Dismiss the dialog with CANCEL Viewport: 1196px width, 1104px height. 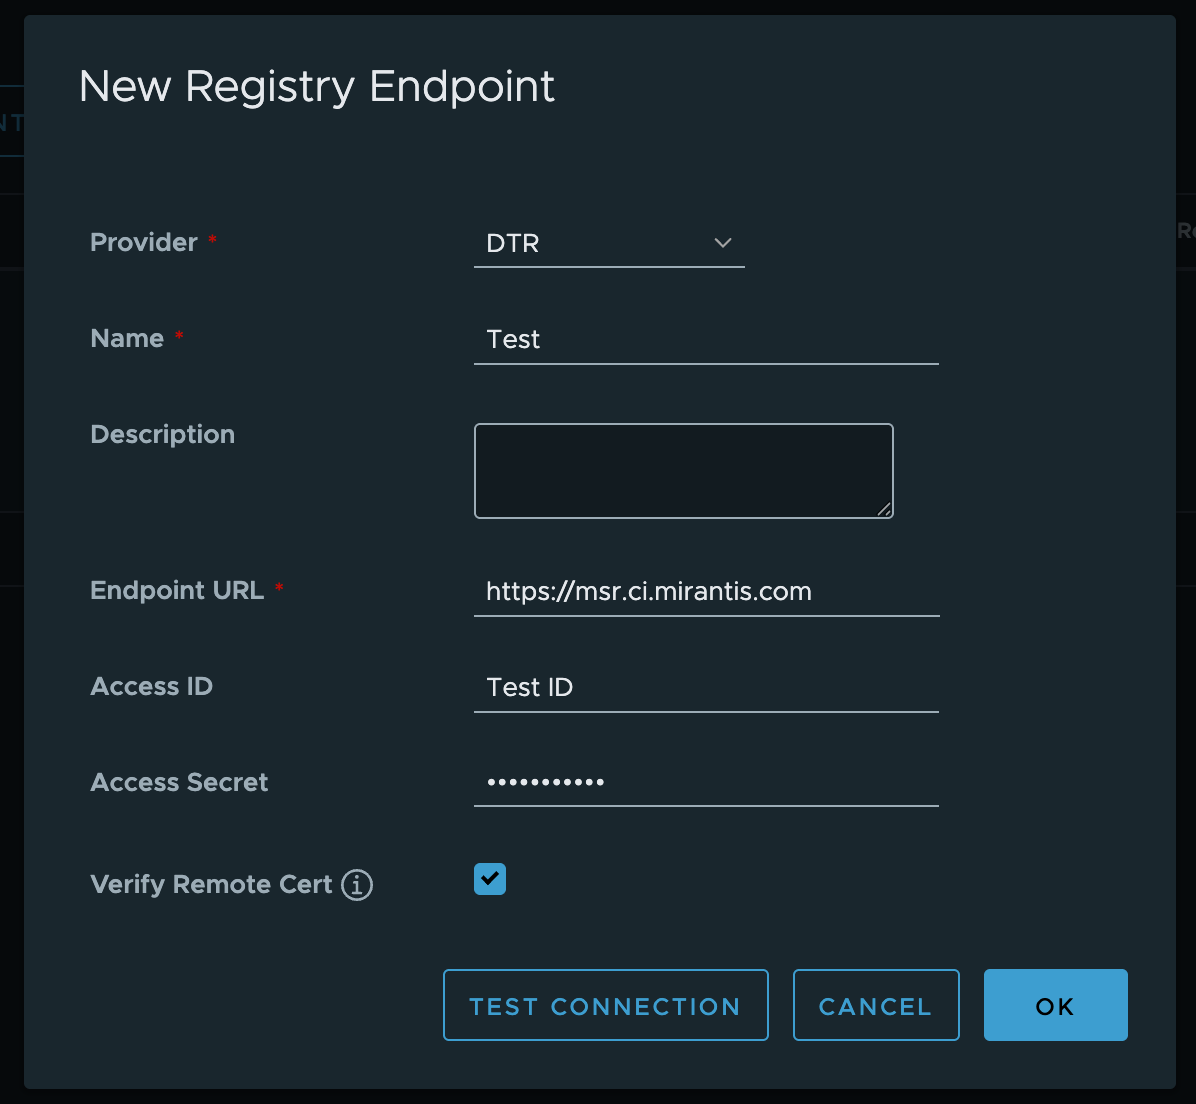tap(875, 1005)
